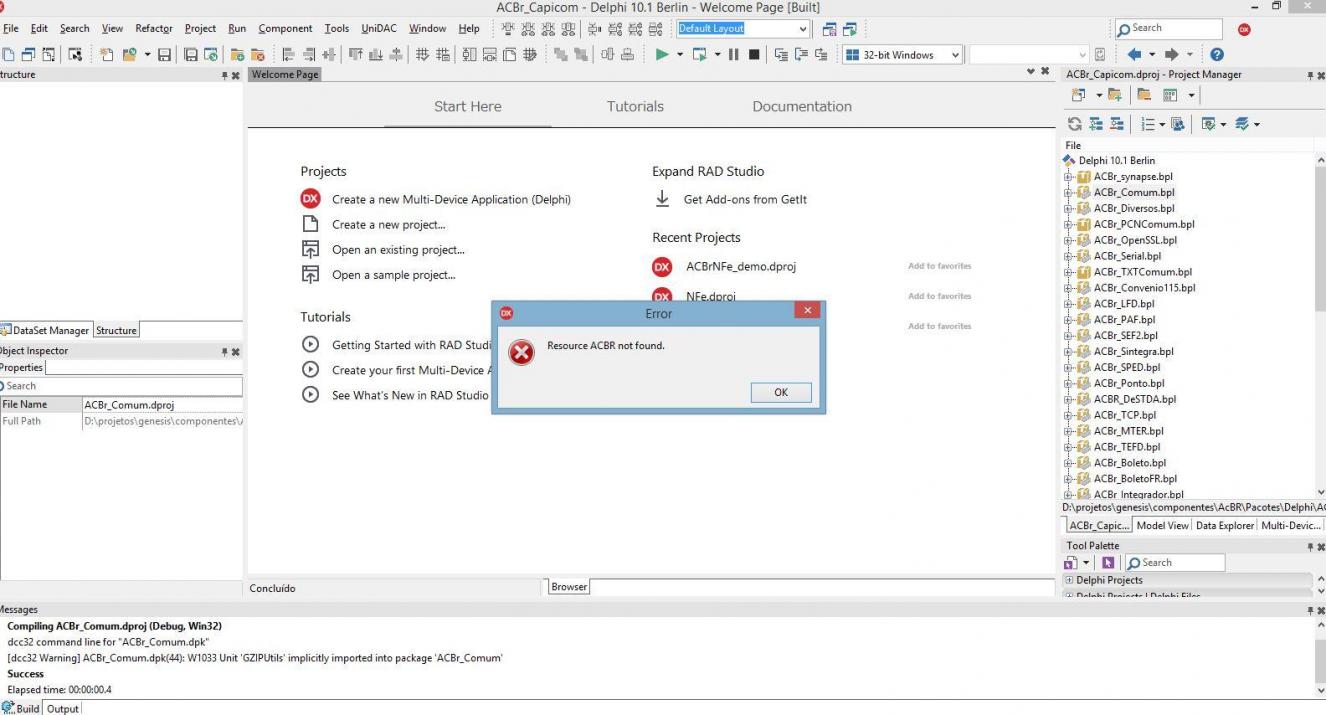Select the Output tab in Messages

63,708
